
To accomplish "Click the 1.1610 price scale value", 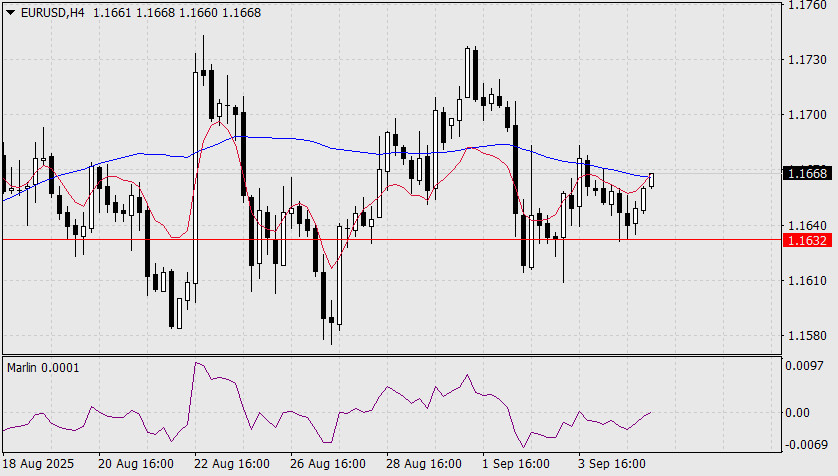I will click(x=807, y=280).
